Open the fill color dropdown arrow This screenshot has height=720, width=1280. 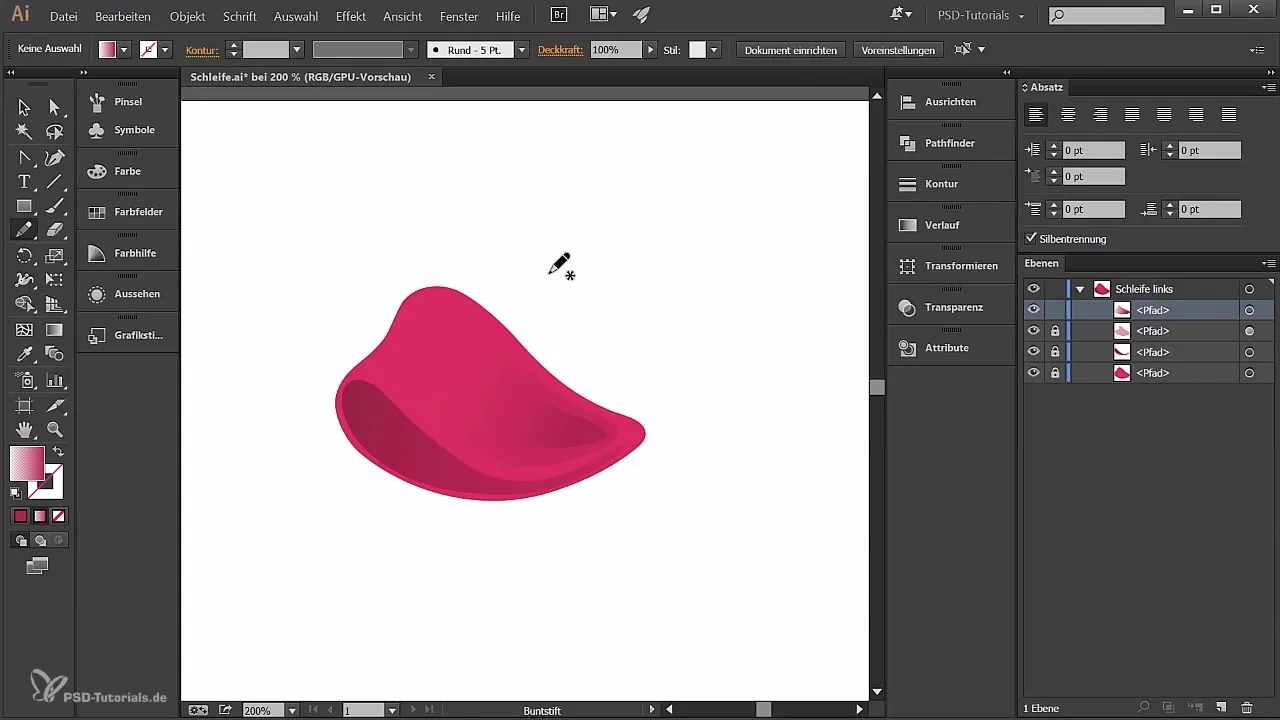[x=124, y=49]
